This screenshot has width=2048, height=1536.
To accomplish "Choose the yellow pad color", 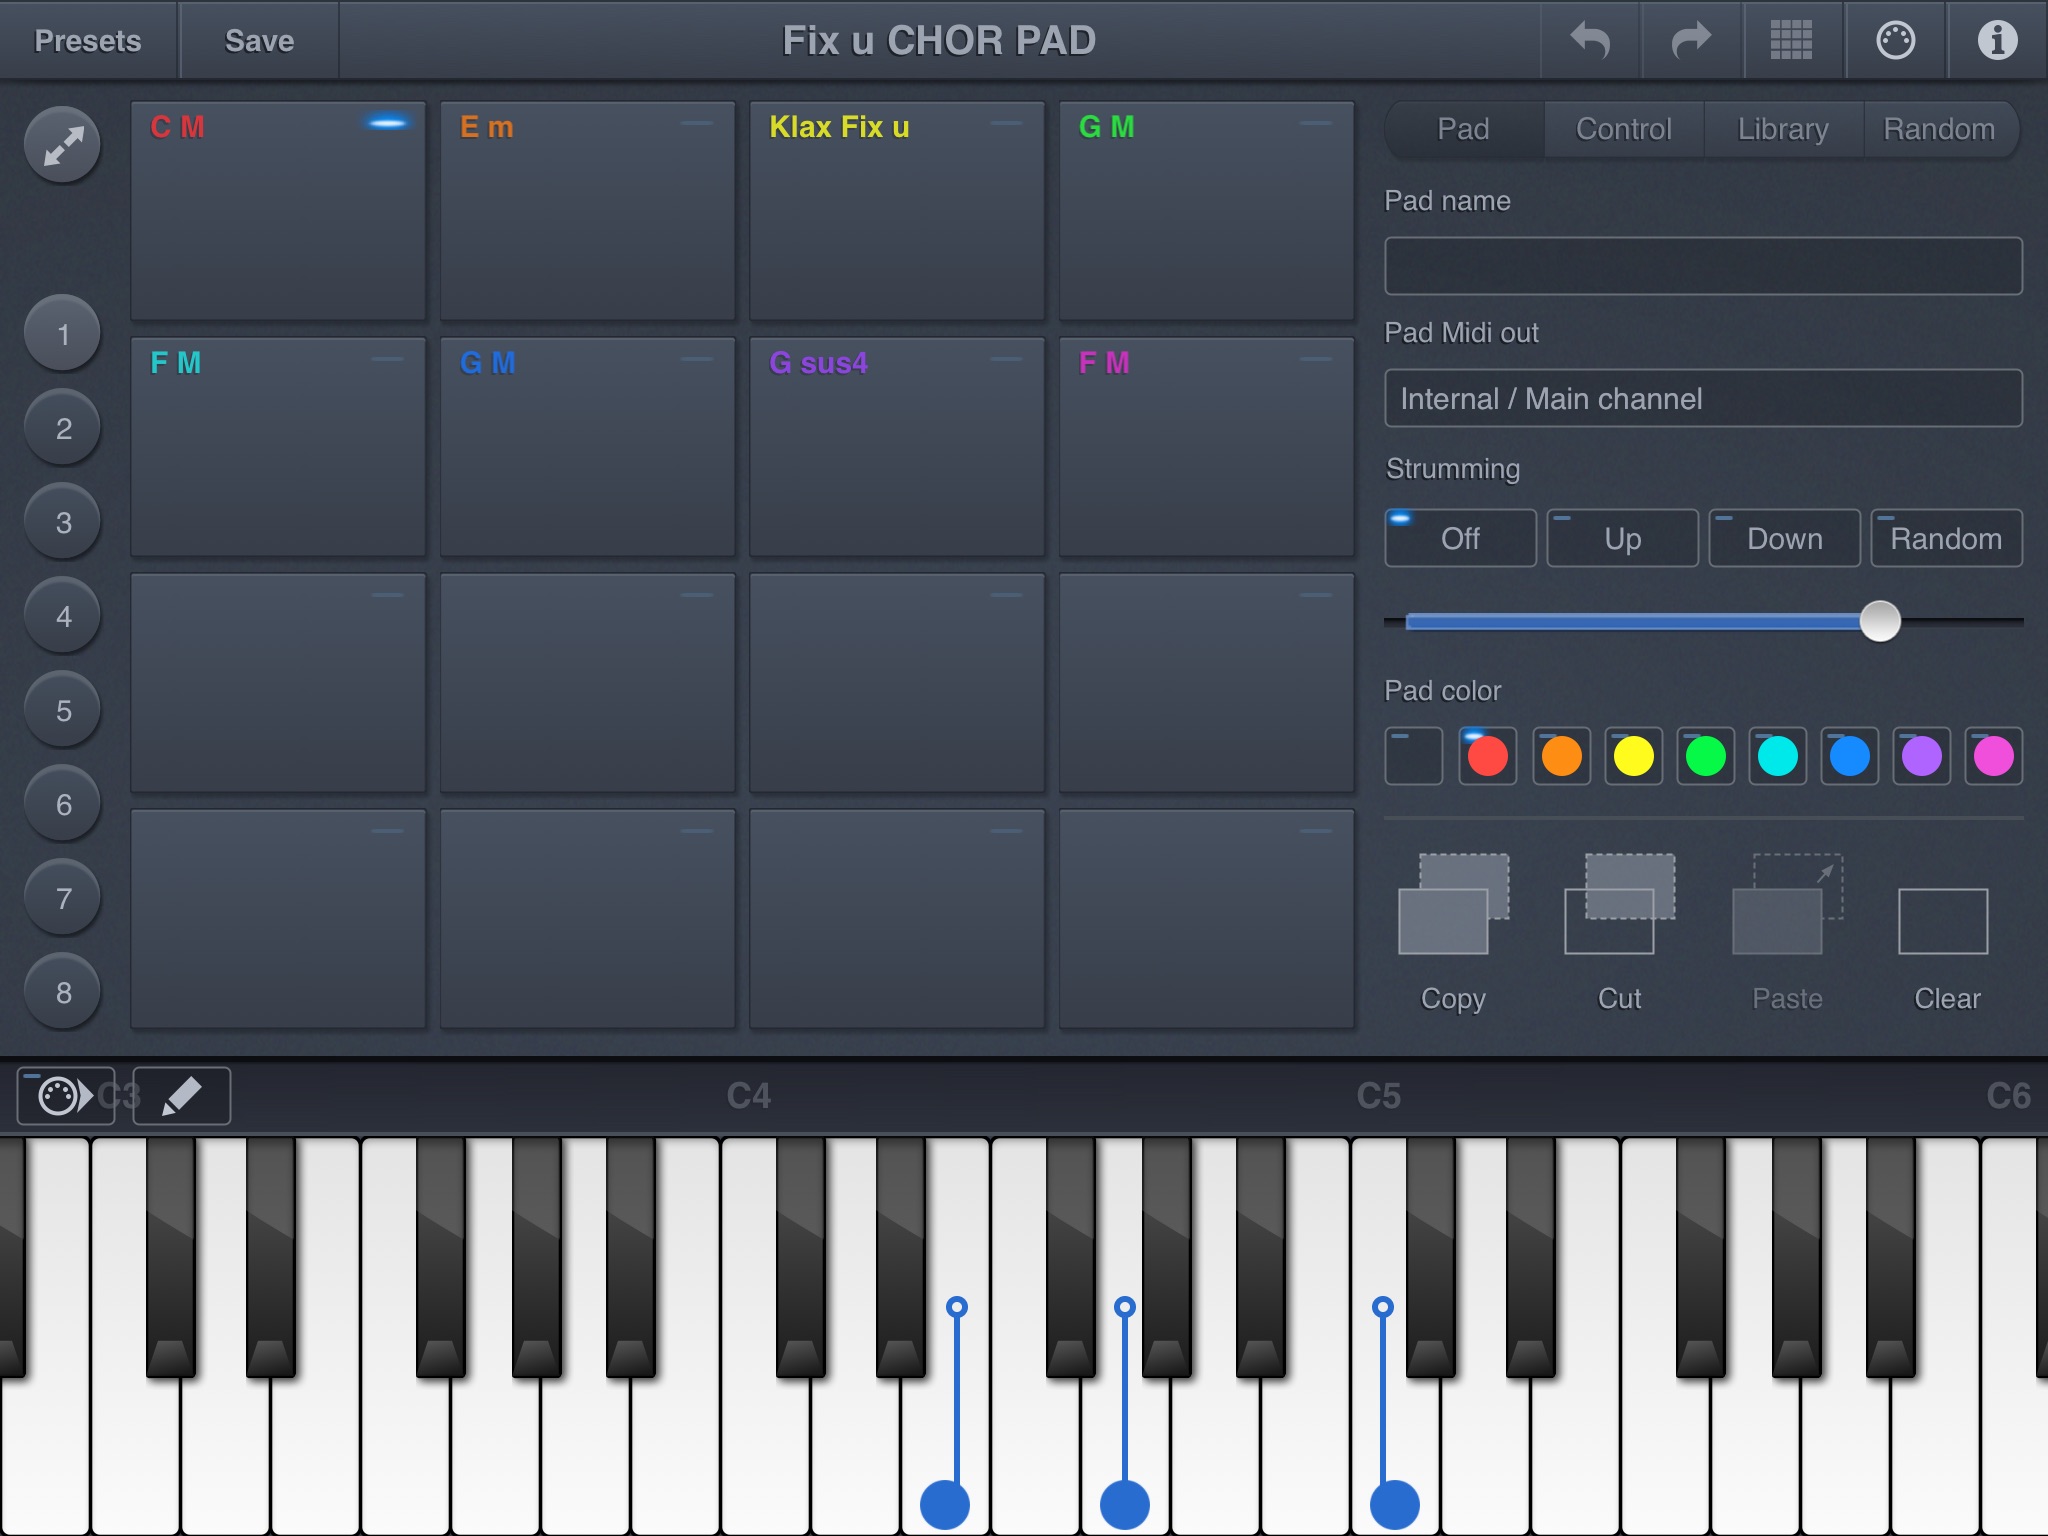I will point(1634,756).
